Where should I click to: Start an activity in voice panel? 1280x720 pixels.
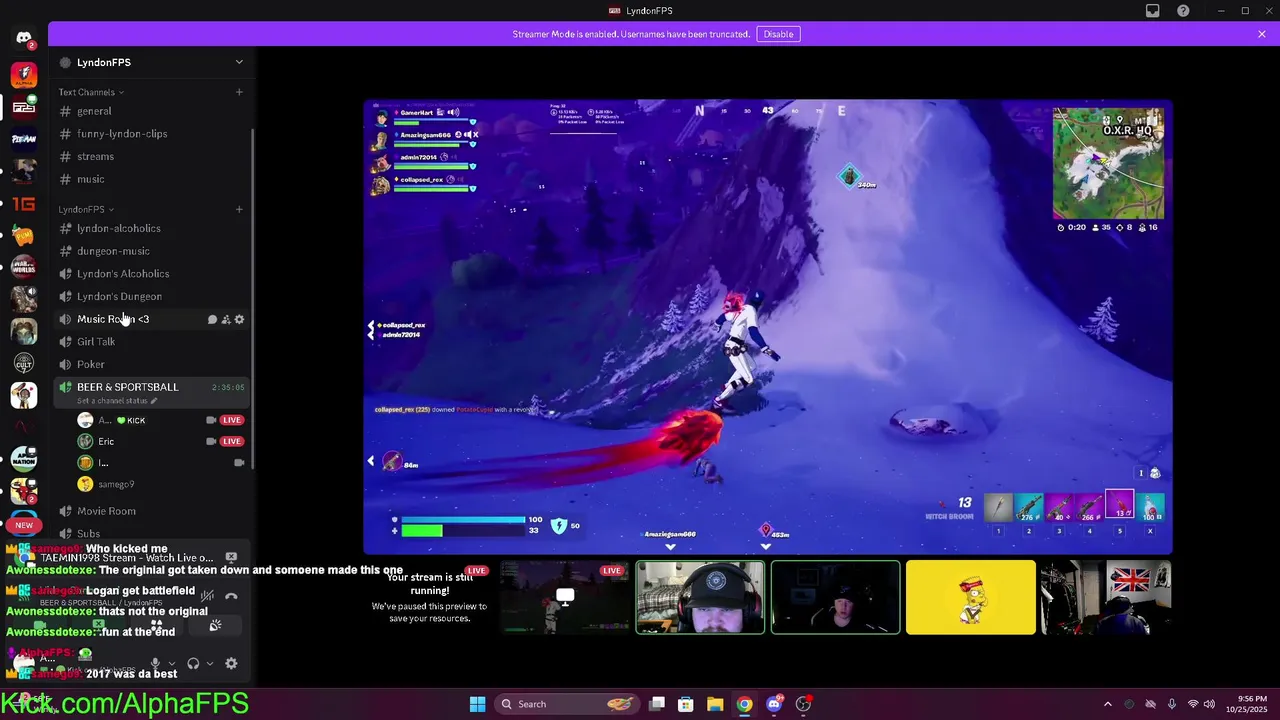click(x=156, y=626)
